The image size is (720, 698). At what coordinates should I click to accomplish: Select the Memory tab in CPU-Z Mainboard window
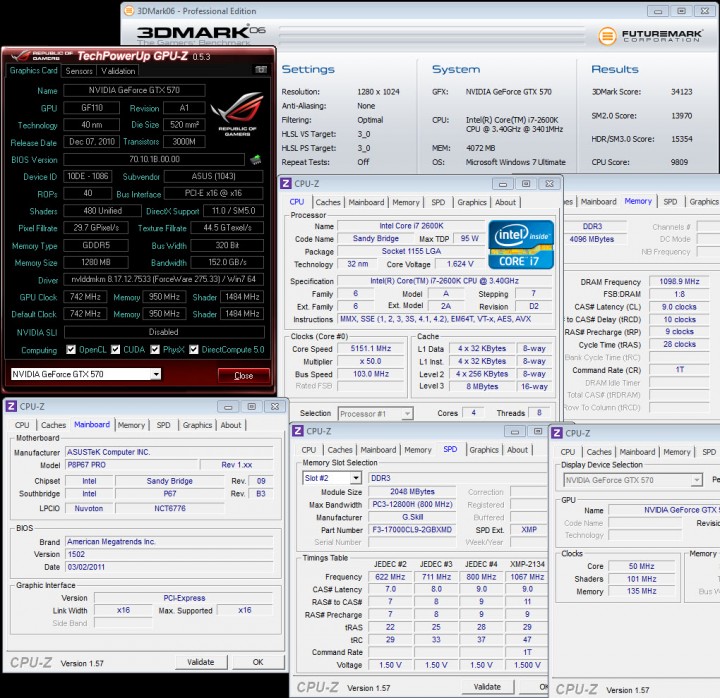pos(131,425)
